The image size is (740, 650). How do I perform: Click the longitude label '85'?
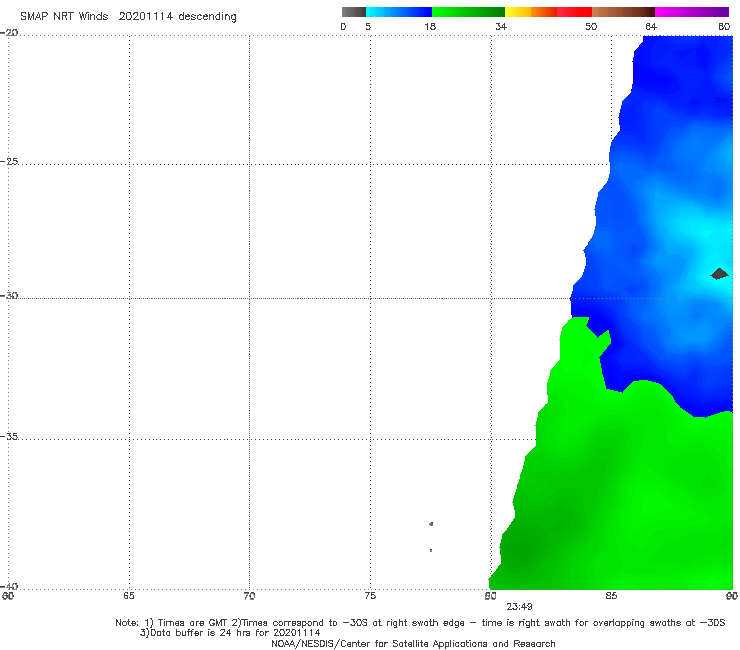(611, 596)
